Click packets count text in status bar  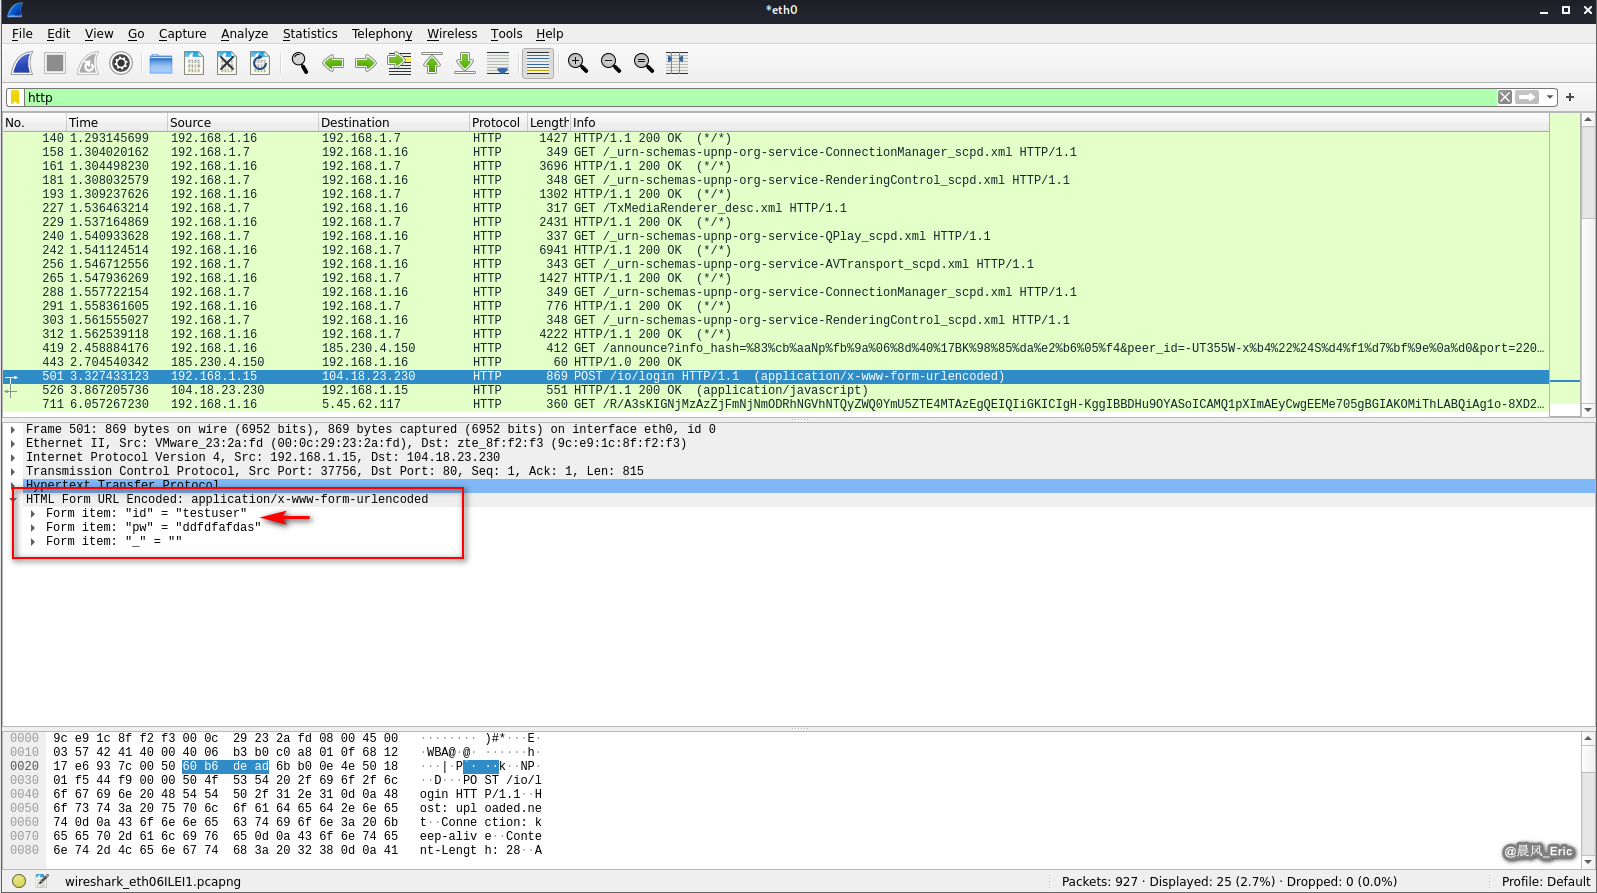(x=1229, y=881)
